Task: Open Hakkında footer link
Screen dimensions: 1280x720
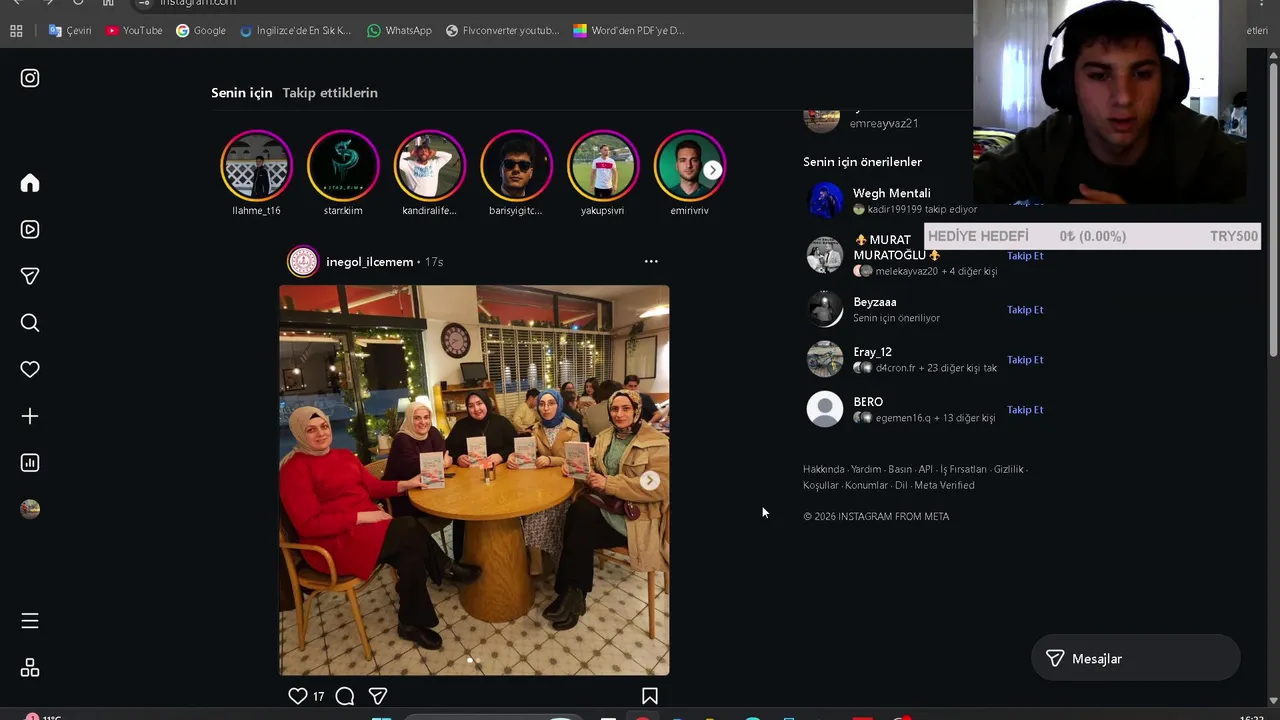Action: 824,469
